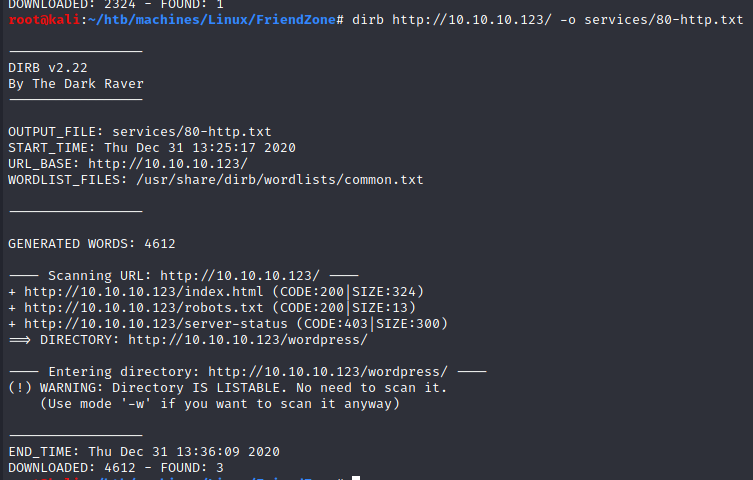
Task: Click the index.html URL in scan results
Action: tap(122, 292)
